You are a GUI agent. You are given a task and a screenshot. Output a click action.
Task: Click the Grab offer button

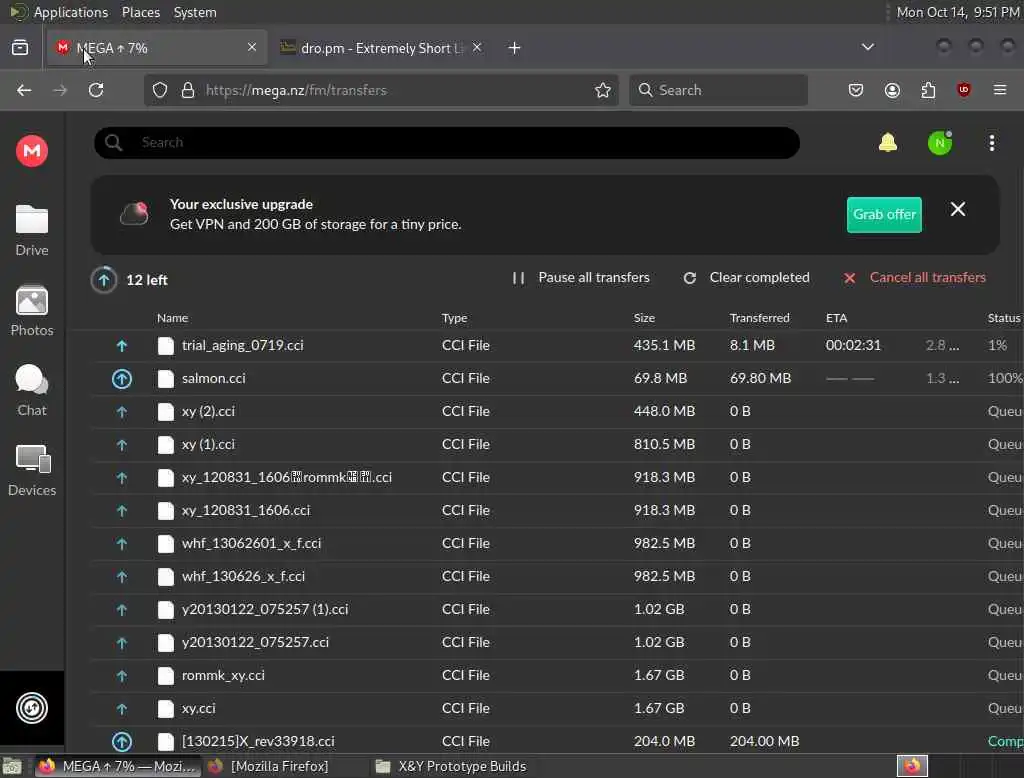[x=884, y=214]
